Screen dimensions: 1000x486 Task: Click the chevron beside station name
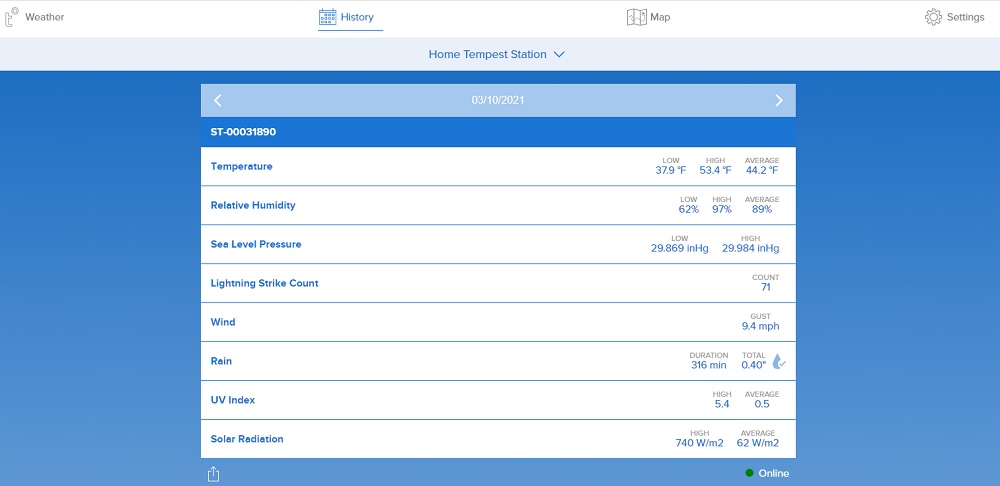[x=559, y=55]
